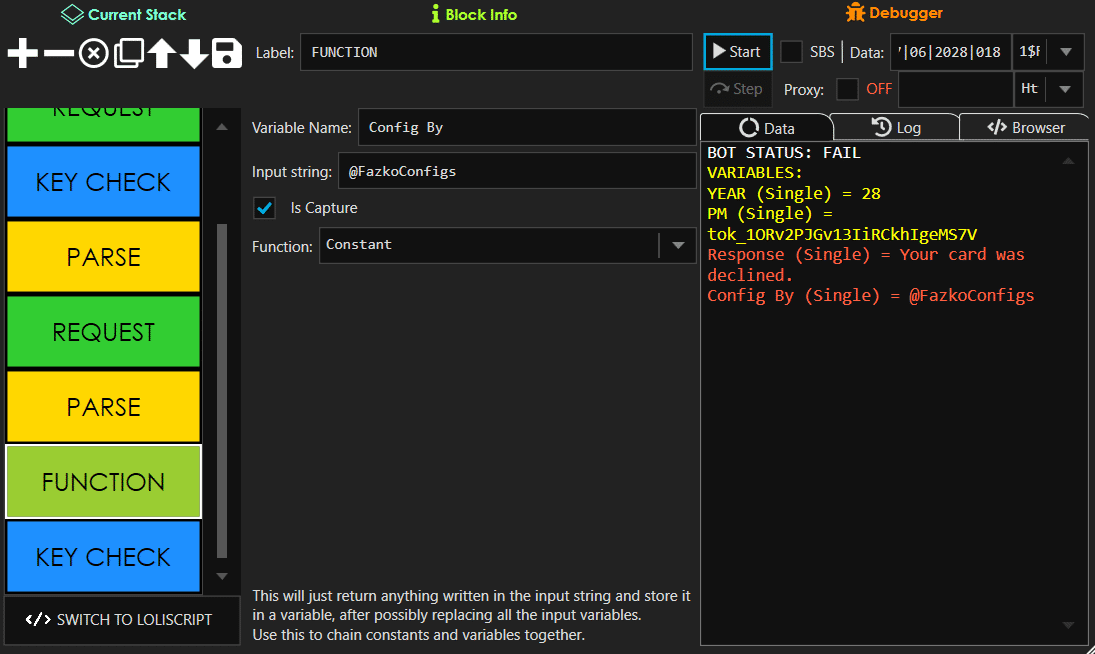Enable the SBS checkbox
Image resolution: width=1095 pixels, height=654 pixels.
[790, 51]
